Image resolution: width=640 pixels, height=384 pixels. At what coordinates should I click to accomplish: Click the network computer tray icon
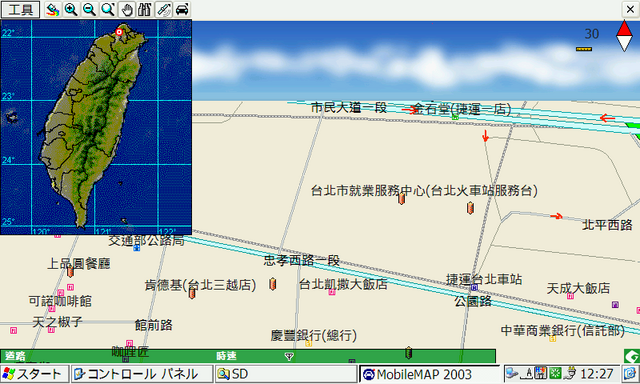512,373
